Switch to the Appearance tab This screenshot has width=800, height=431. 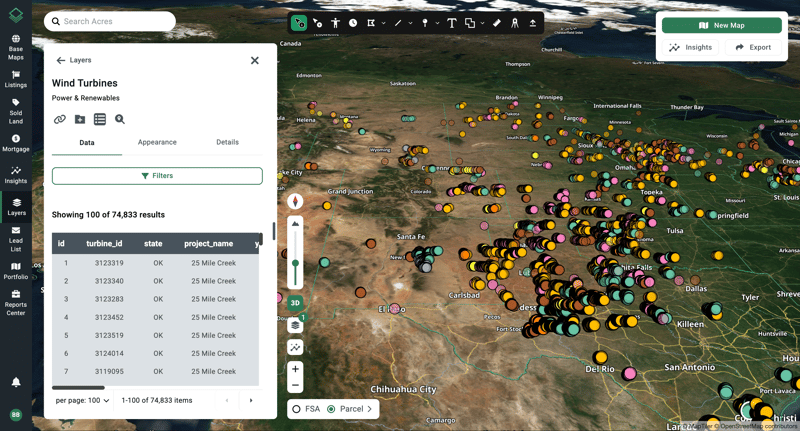coord(157,142)
